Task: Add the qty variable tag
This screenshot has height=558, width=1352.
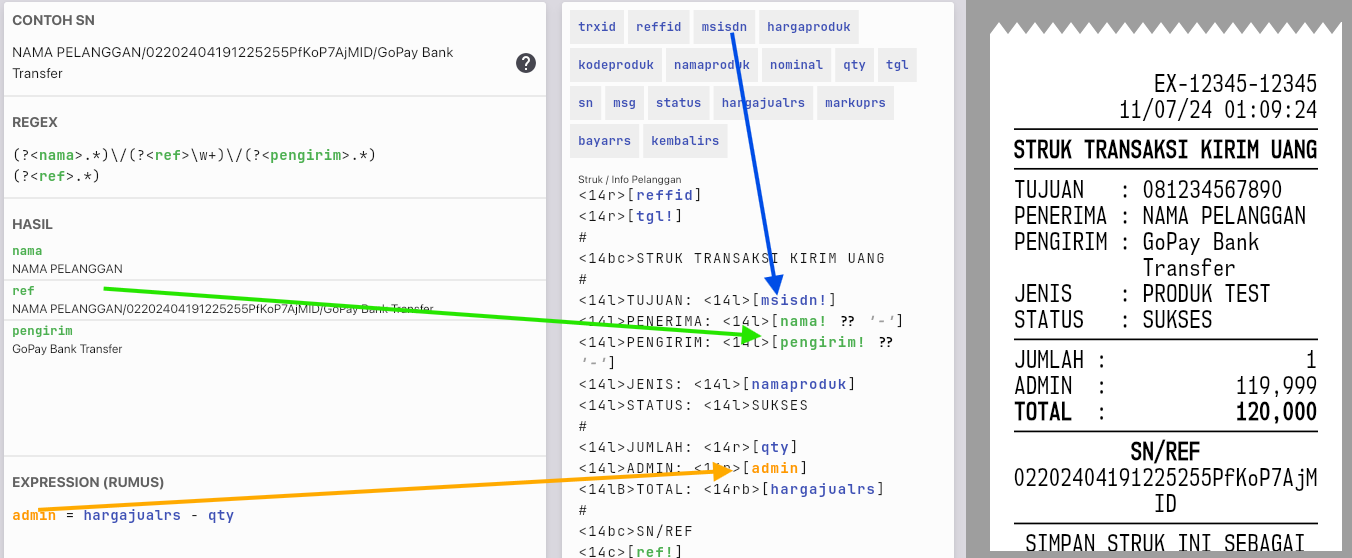Action: click(x=854, y=65)
